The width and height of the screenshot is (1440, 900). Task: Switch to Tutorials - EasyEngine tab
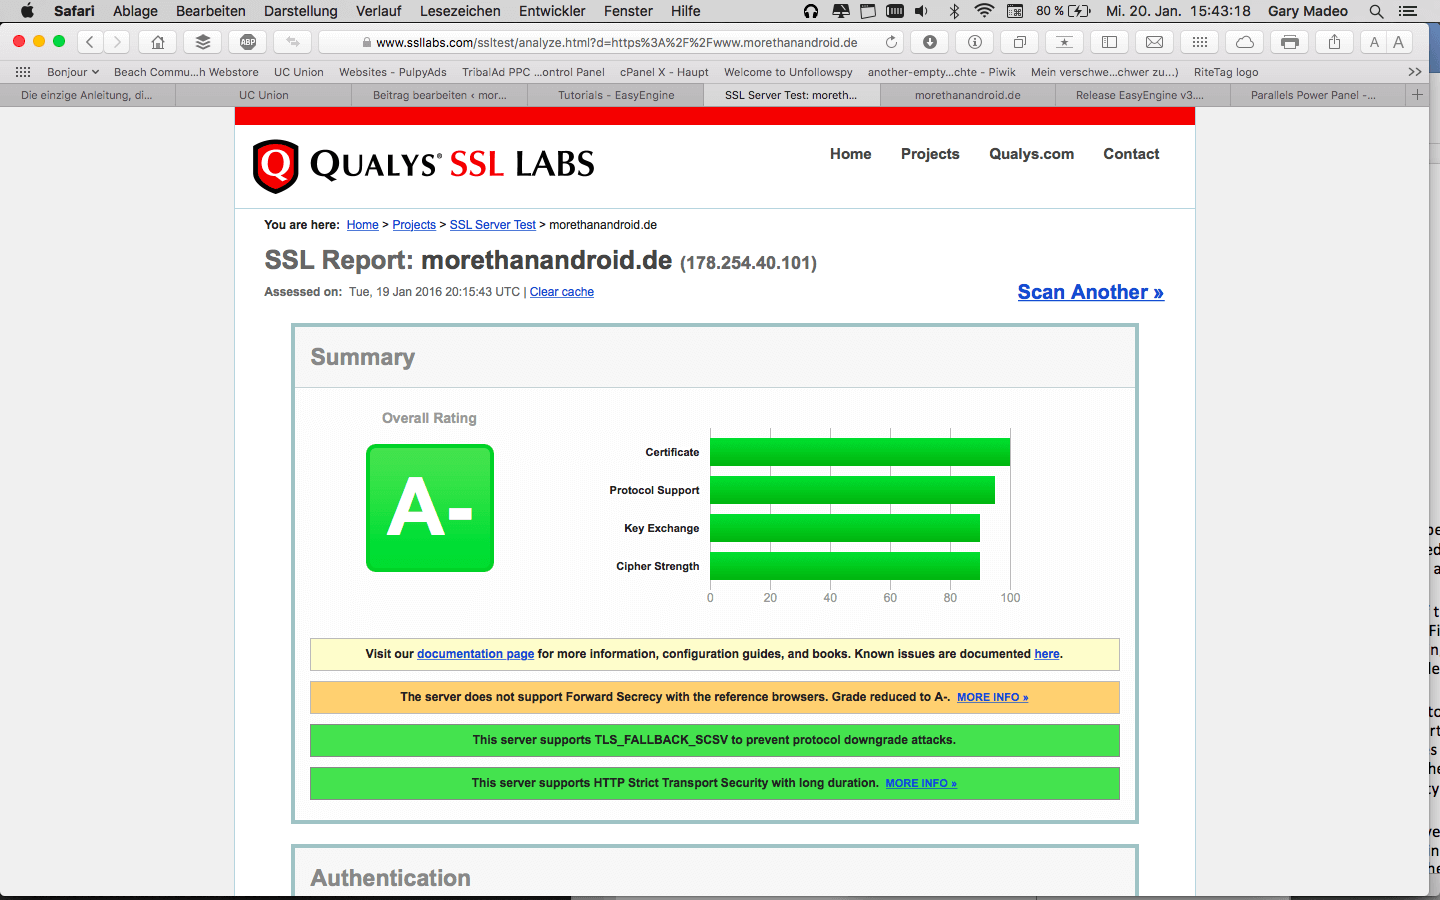616,95
